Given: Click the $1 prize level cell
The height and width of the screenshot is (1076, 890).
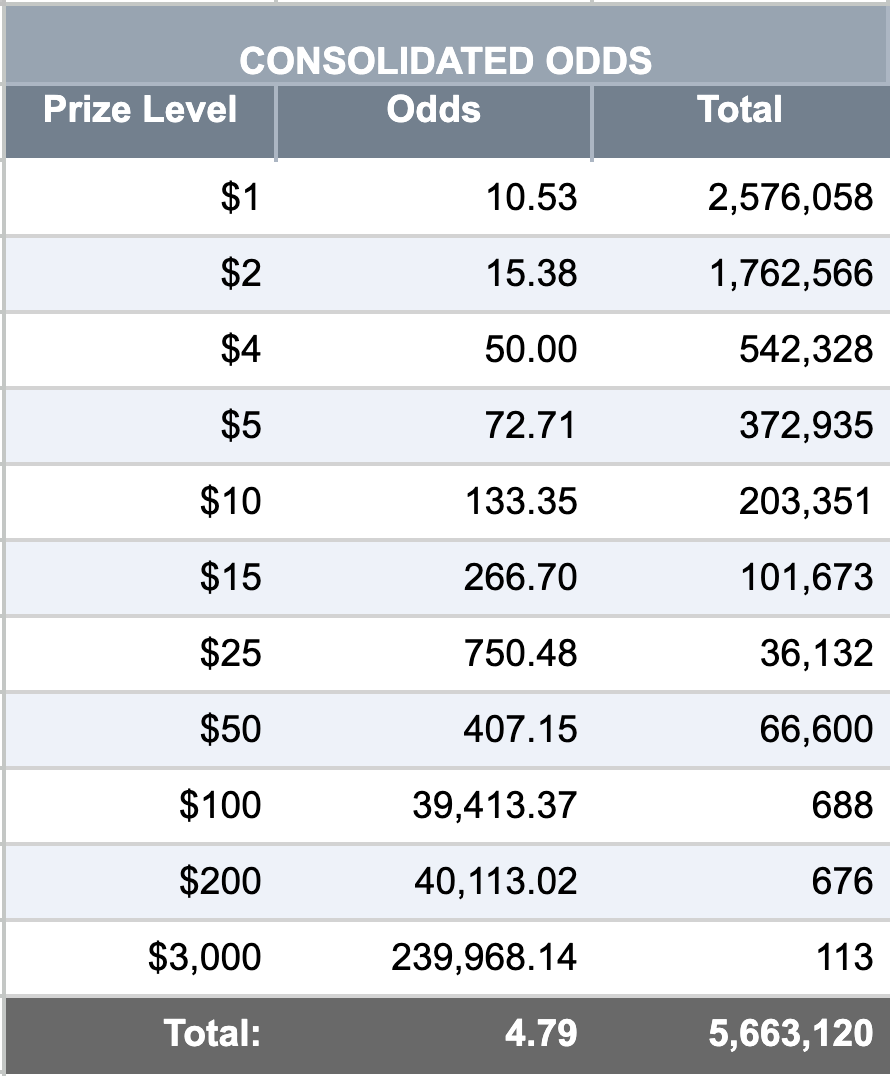Looking at the screenshot, I should [x=140, y=198].
